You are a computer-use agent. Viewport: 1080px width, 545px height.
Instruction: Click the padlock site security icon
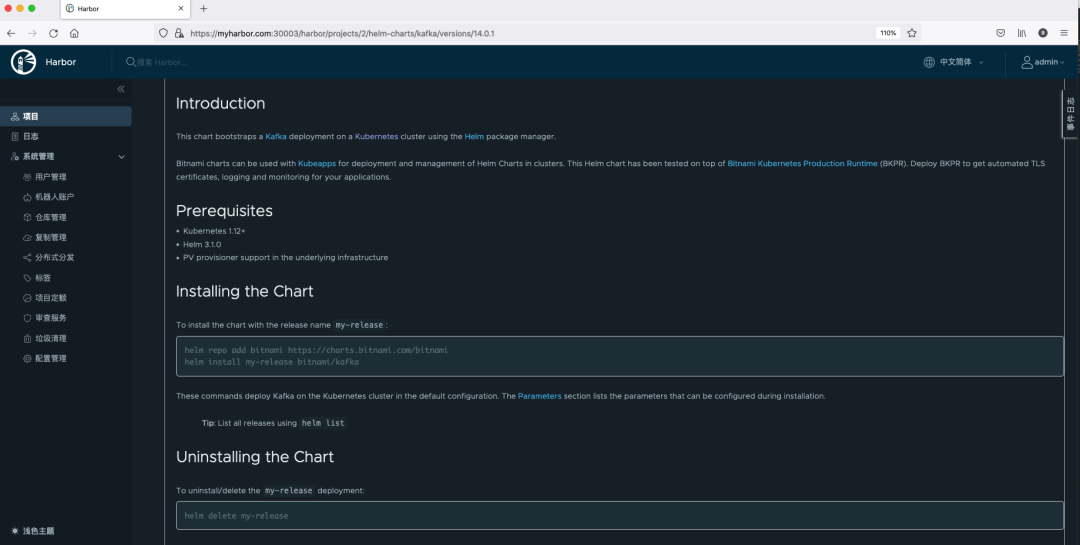(x=179, y=33)
